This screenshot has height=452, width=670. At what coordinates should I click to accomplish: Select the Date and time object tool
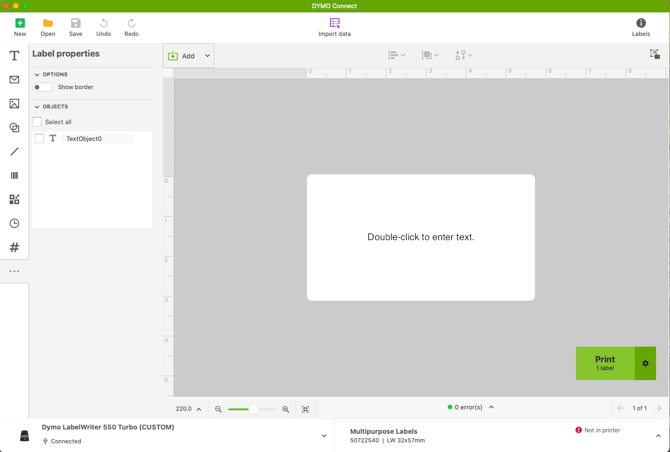click(x=14, y=224)
